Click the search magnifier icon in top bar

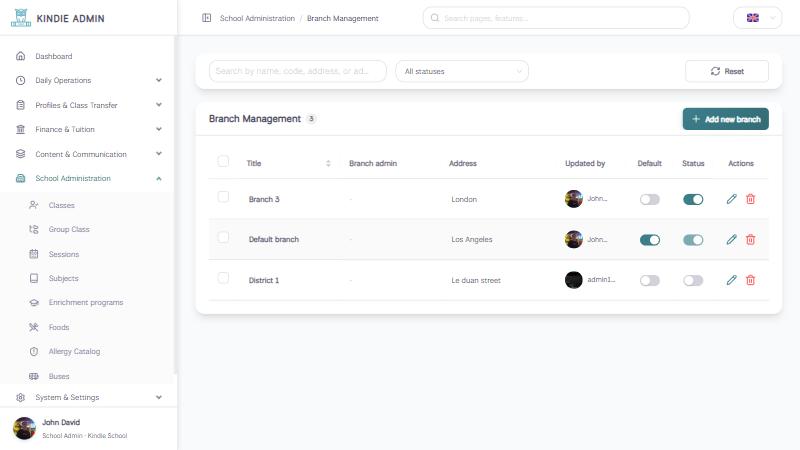coord(435,18)
